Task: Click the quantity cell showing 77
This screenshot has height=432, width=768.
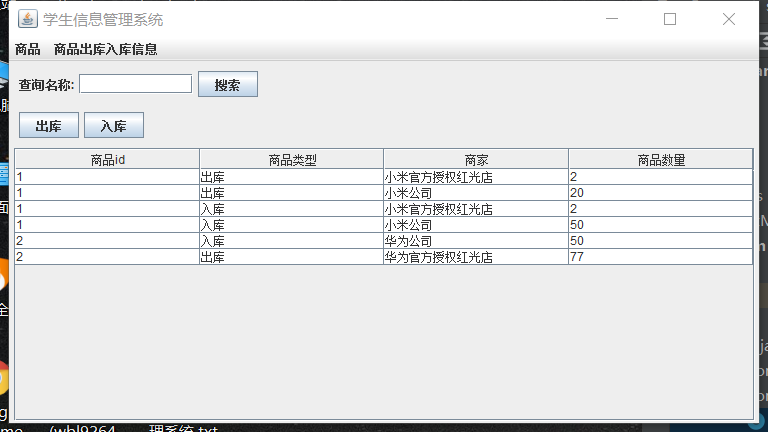Action: [x=660, y=257]
